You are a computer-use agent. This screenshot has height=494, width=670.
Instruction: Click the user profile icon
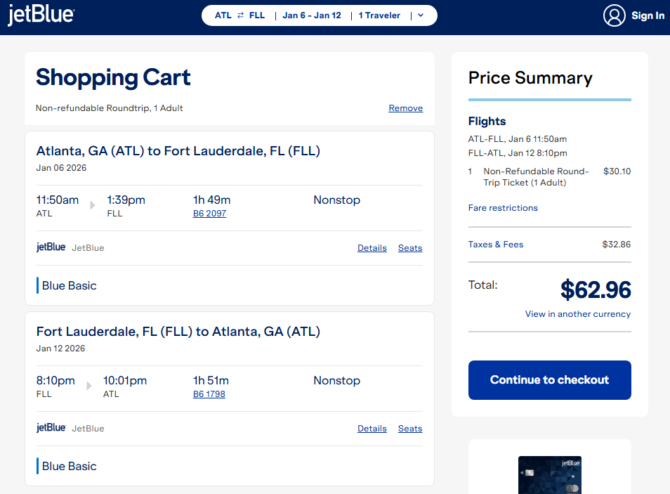click(x=614, y=15)
